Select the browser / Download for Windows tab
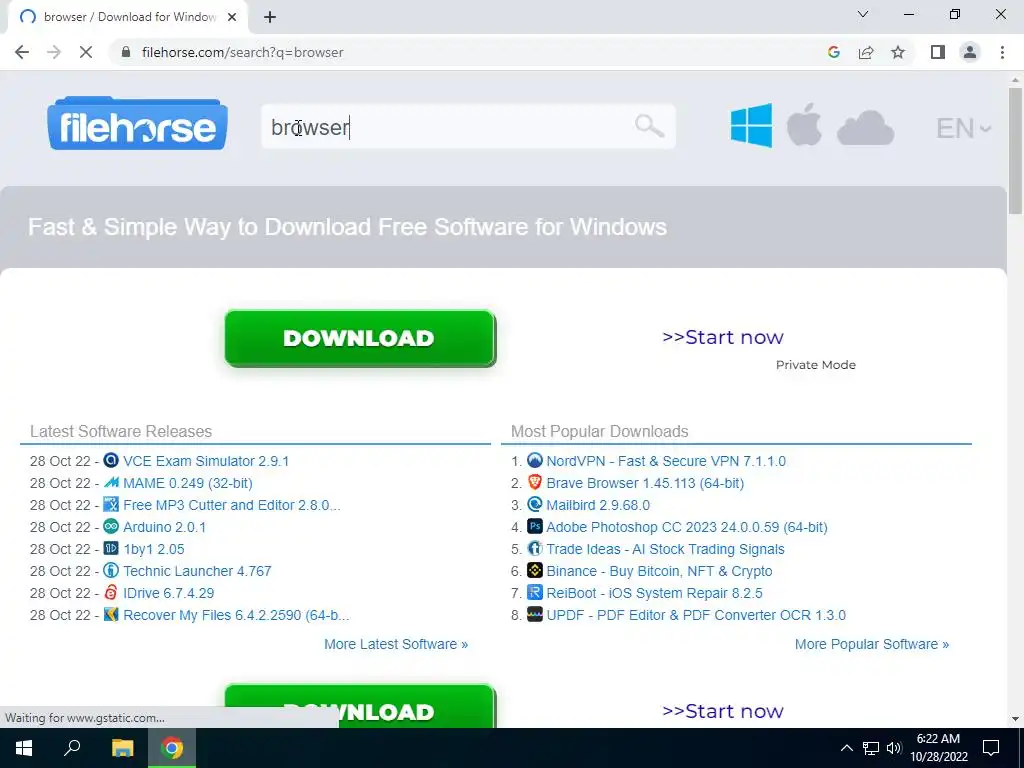The width and height of the screenshot is (1024, 768). [x=127, y=17]
